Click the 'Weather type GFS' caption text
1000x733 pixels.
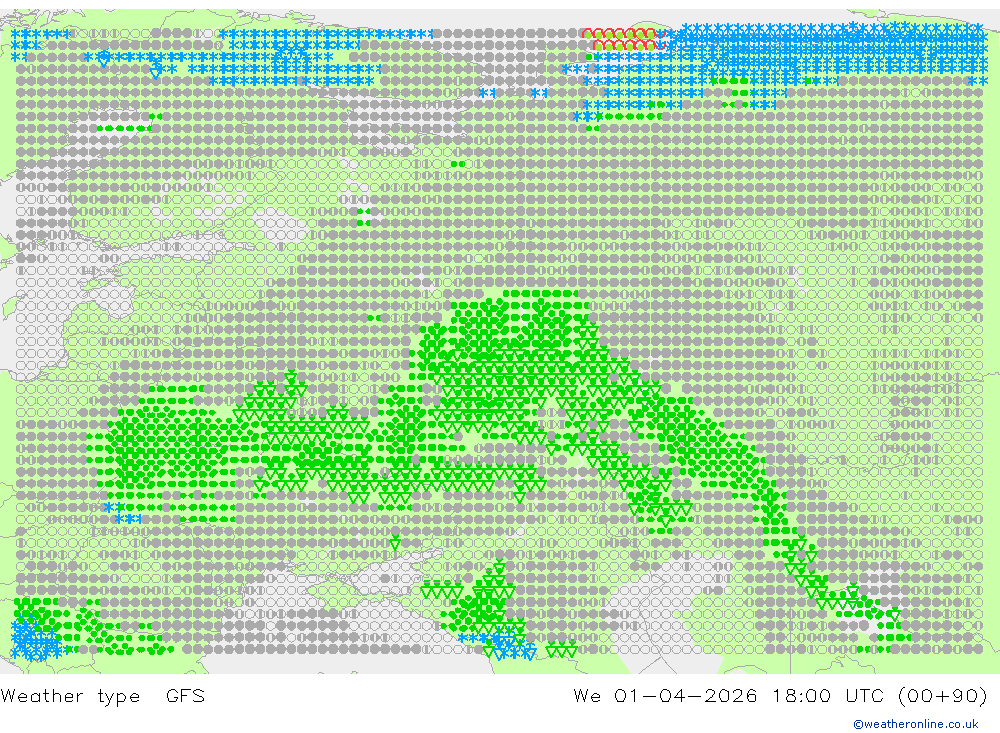103,696
